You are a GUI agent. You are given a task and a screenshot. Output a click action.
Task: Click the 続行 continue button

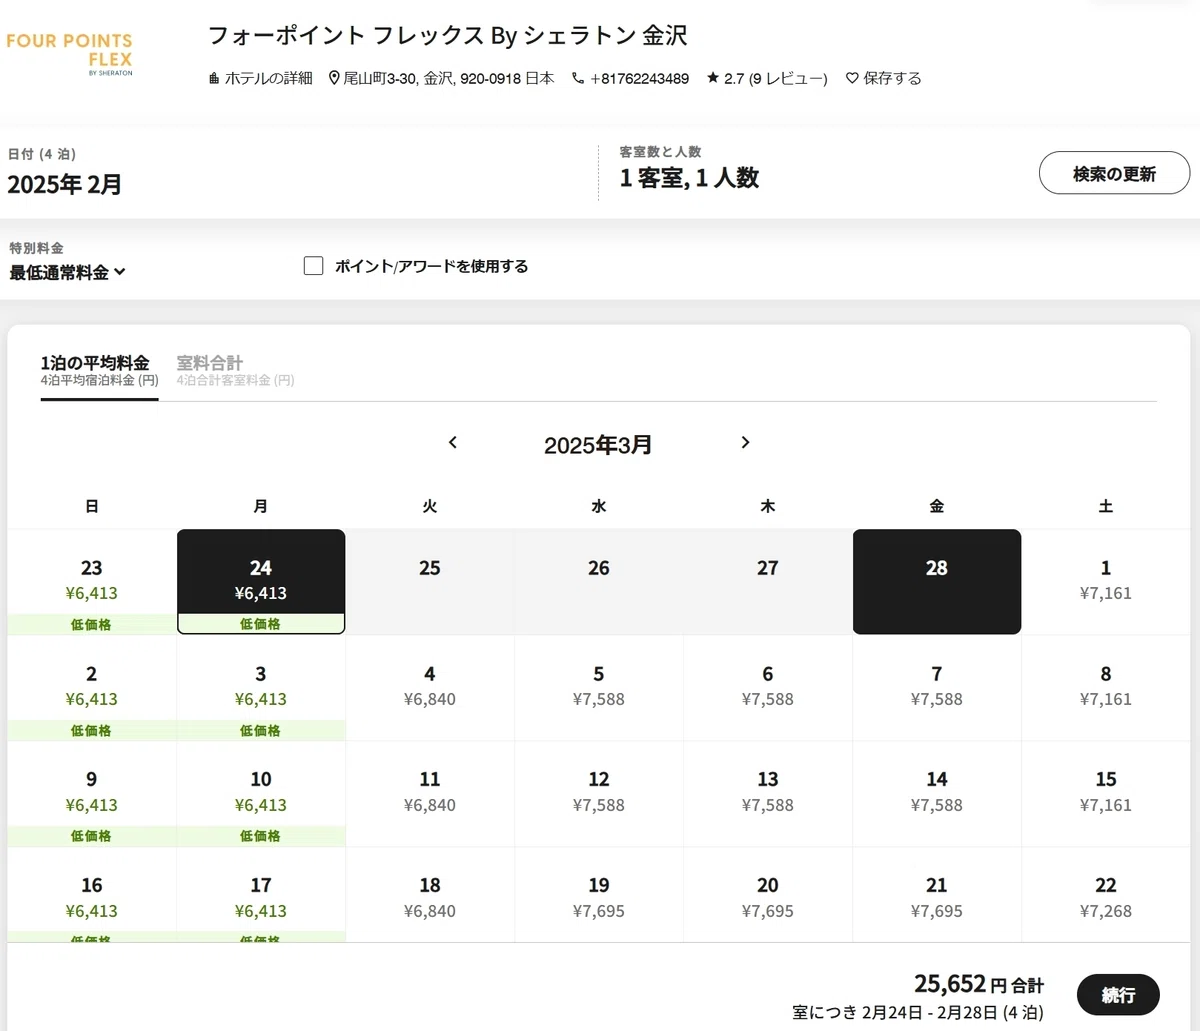[1118, 995]
